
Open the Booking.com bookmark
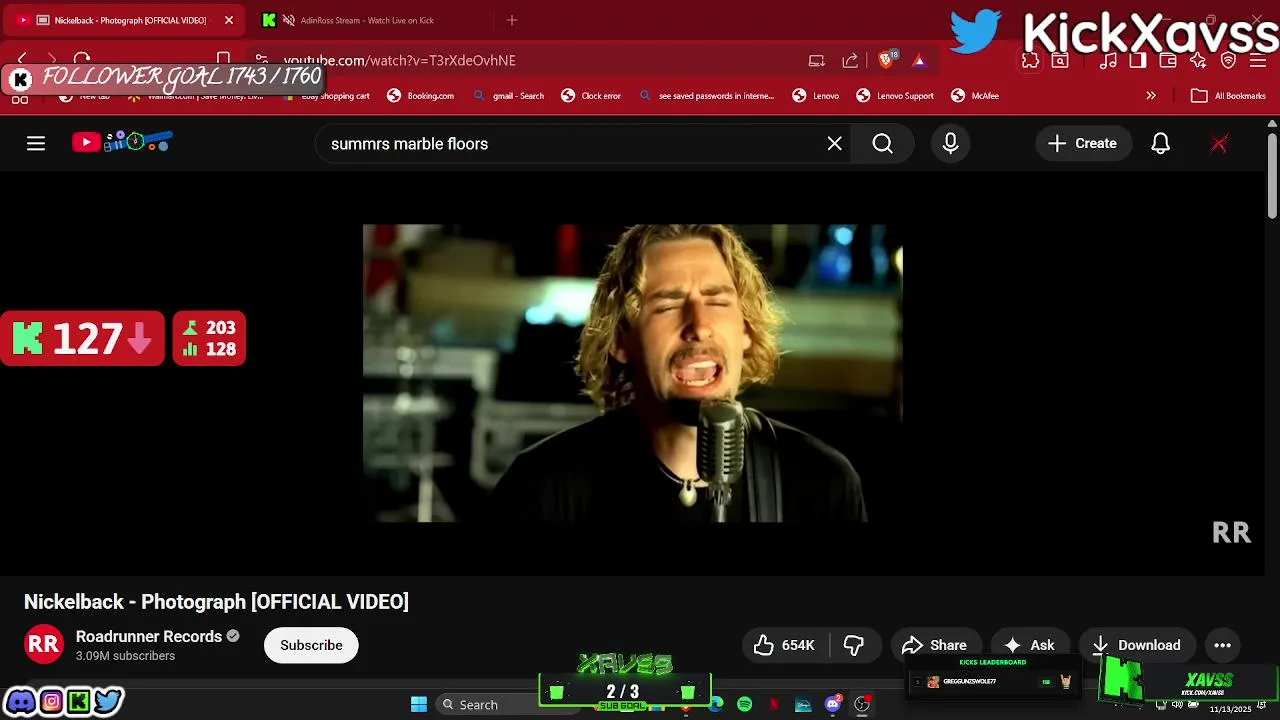(x=421, y=96)
